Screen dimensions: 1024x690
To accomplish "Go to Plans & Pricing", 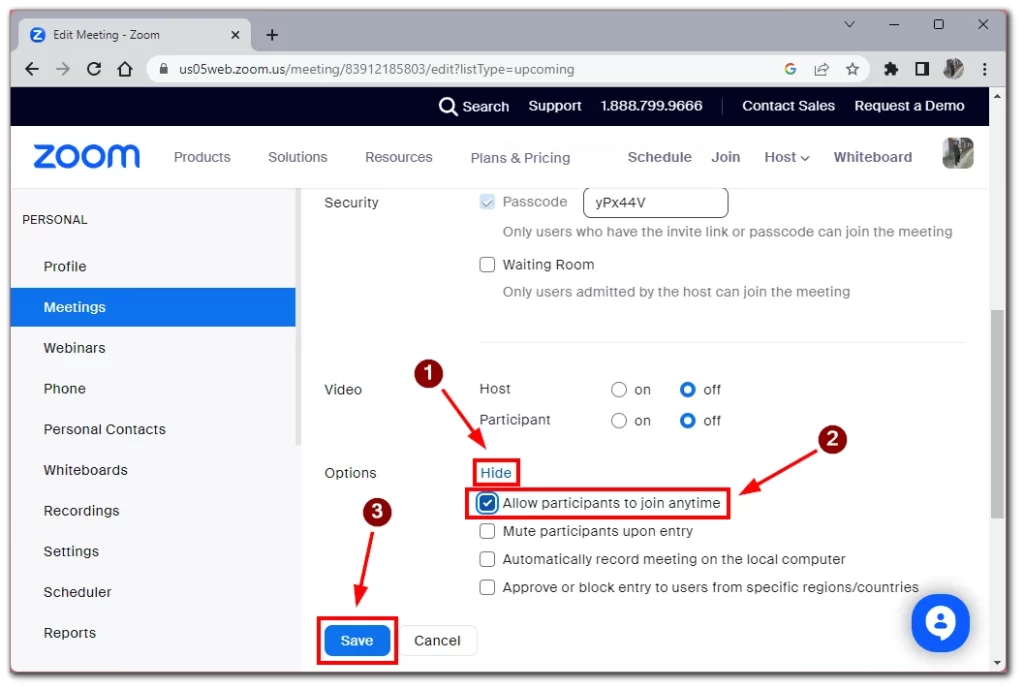I will (520, 158).
